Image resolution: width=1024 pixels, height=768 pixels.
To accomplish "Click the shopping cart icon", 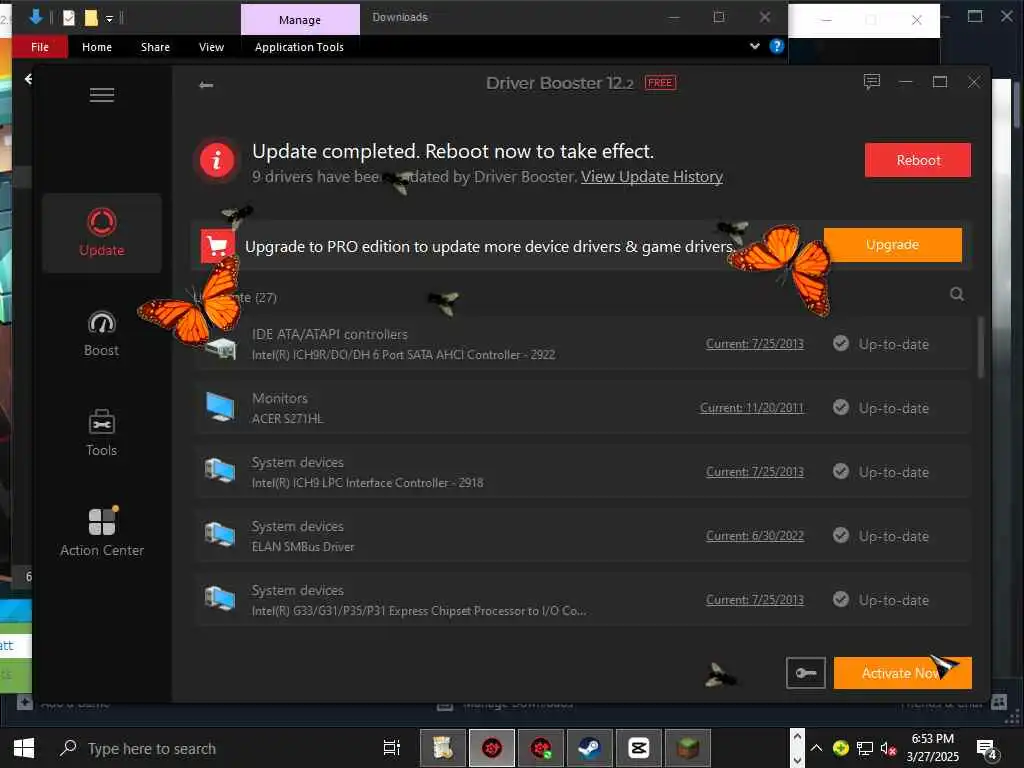I will tap(217, 246).
